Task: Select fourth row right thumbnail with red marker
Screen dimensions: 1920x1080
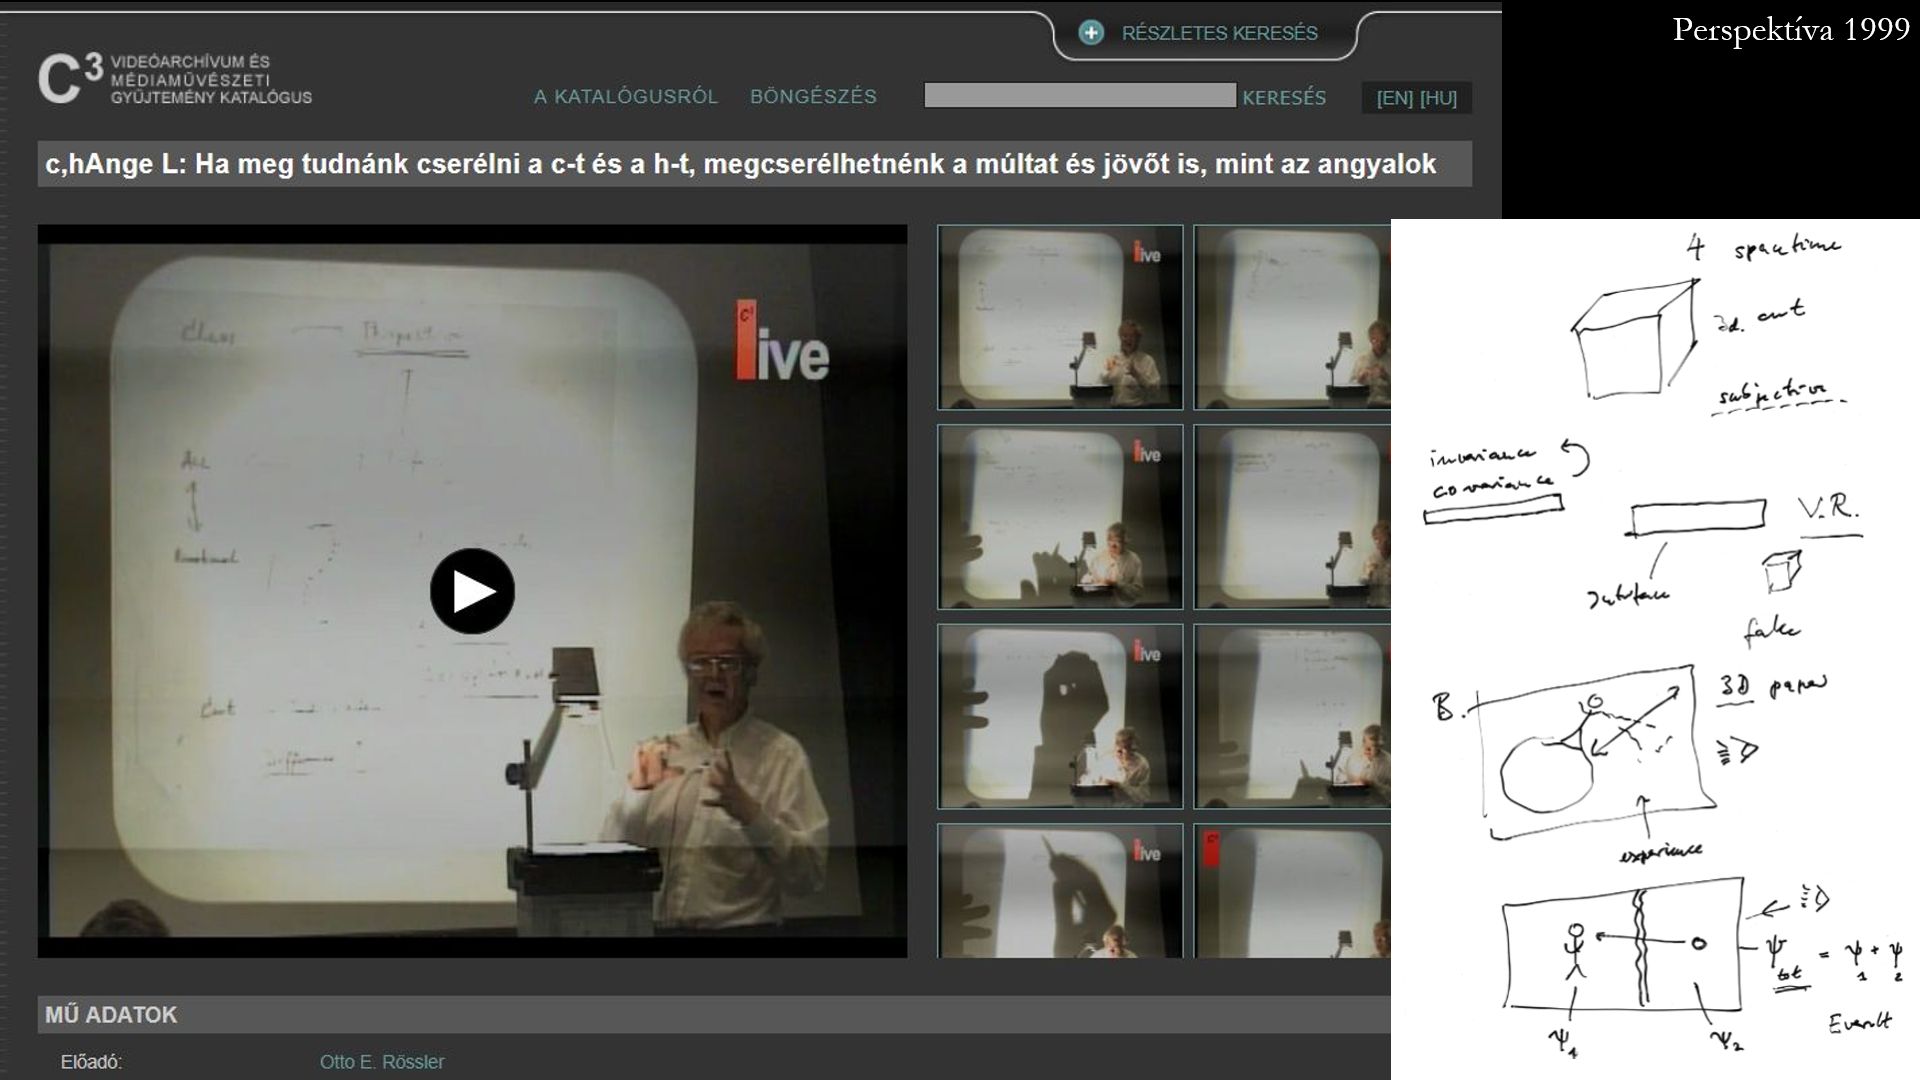Action: (x=1292, y=891)
